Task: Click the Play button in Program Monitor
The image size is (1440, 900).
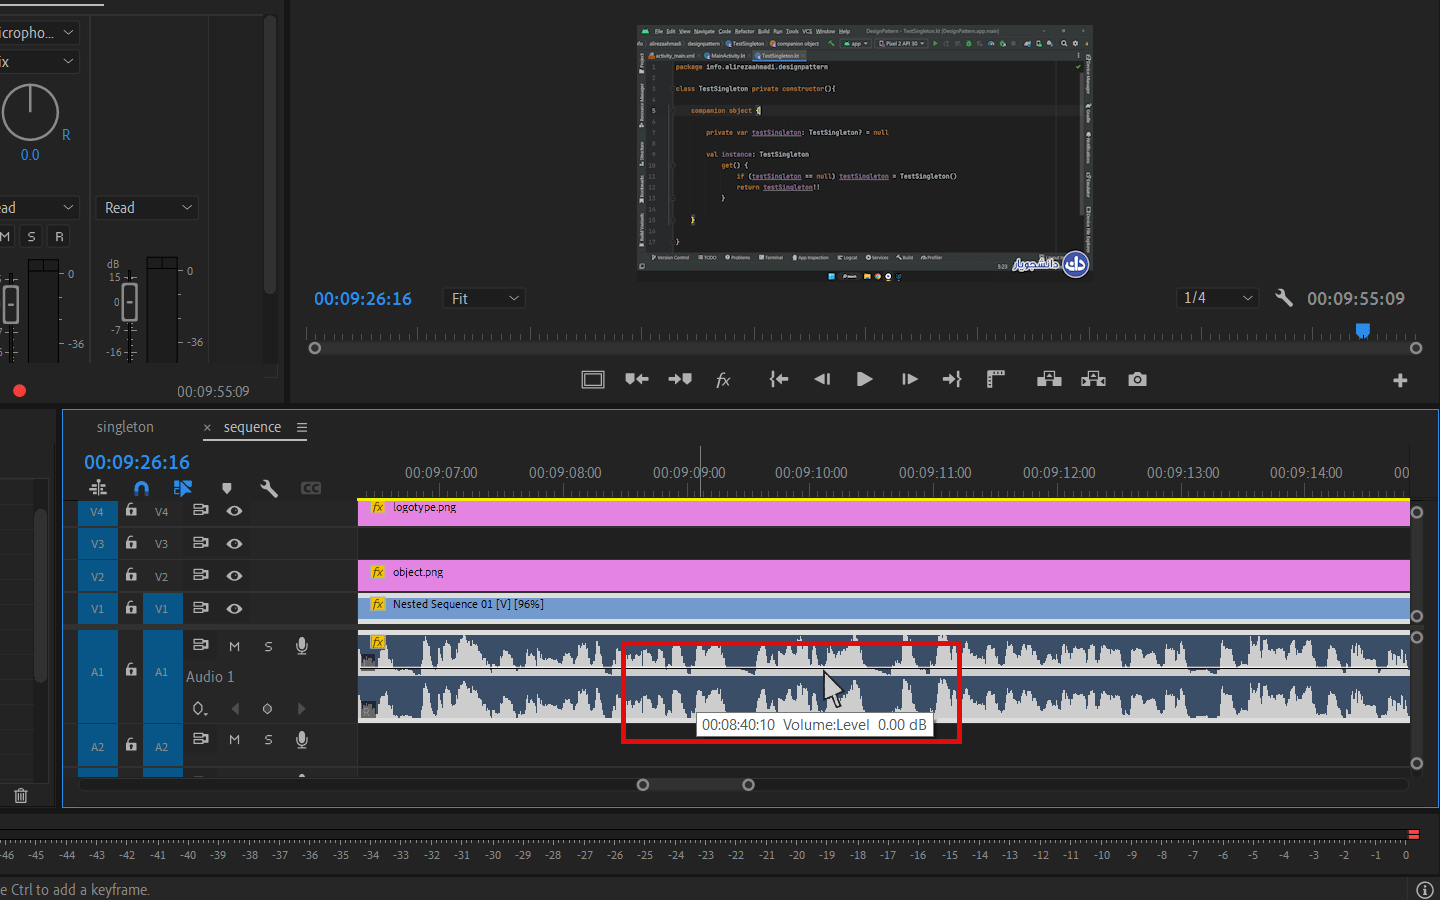Action: (x=865, y=379)
